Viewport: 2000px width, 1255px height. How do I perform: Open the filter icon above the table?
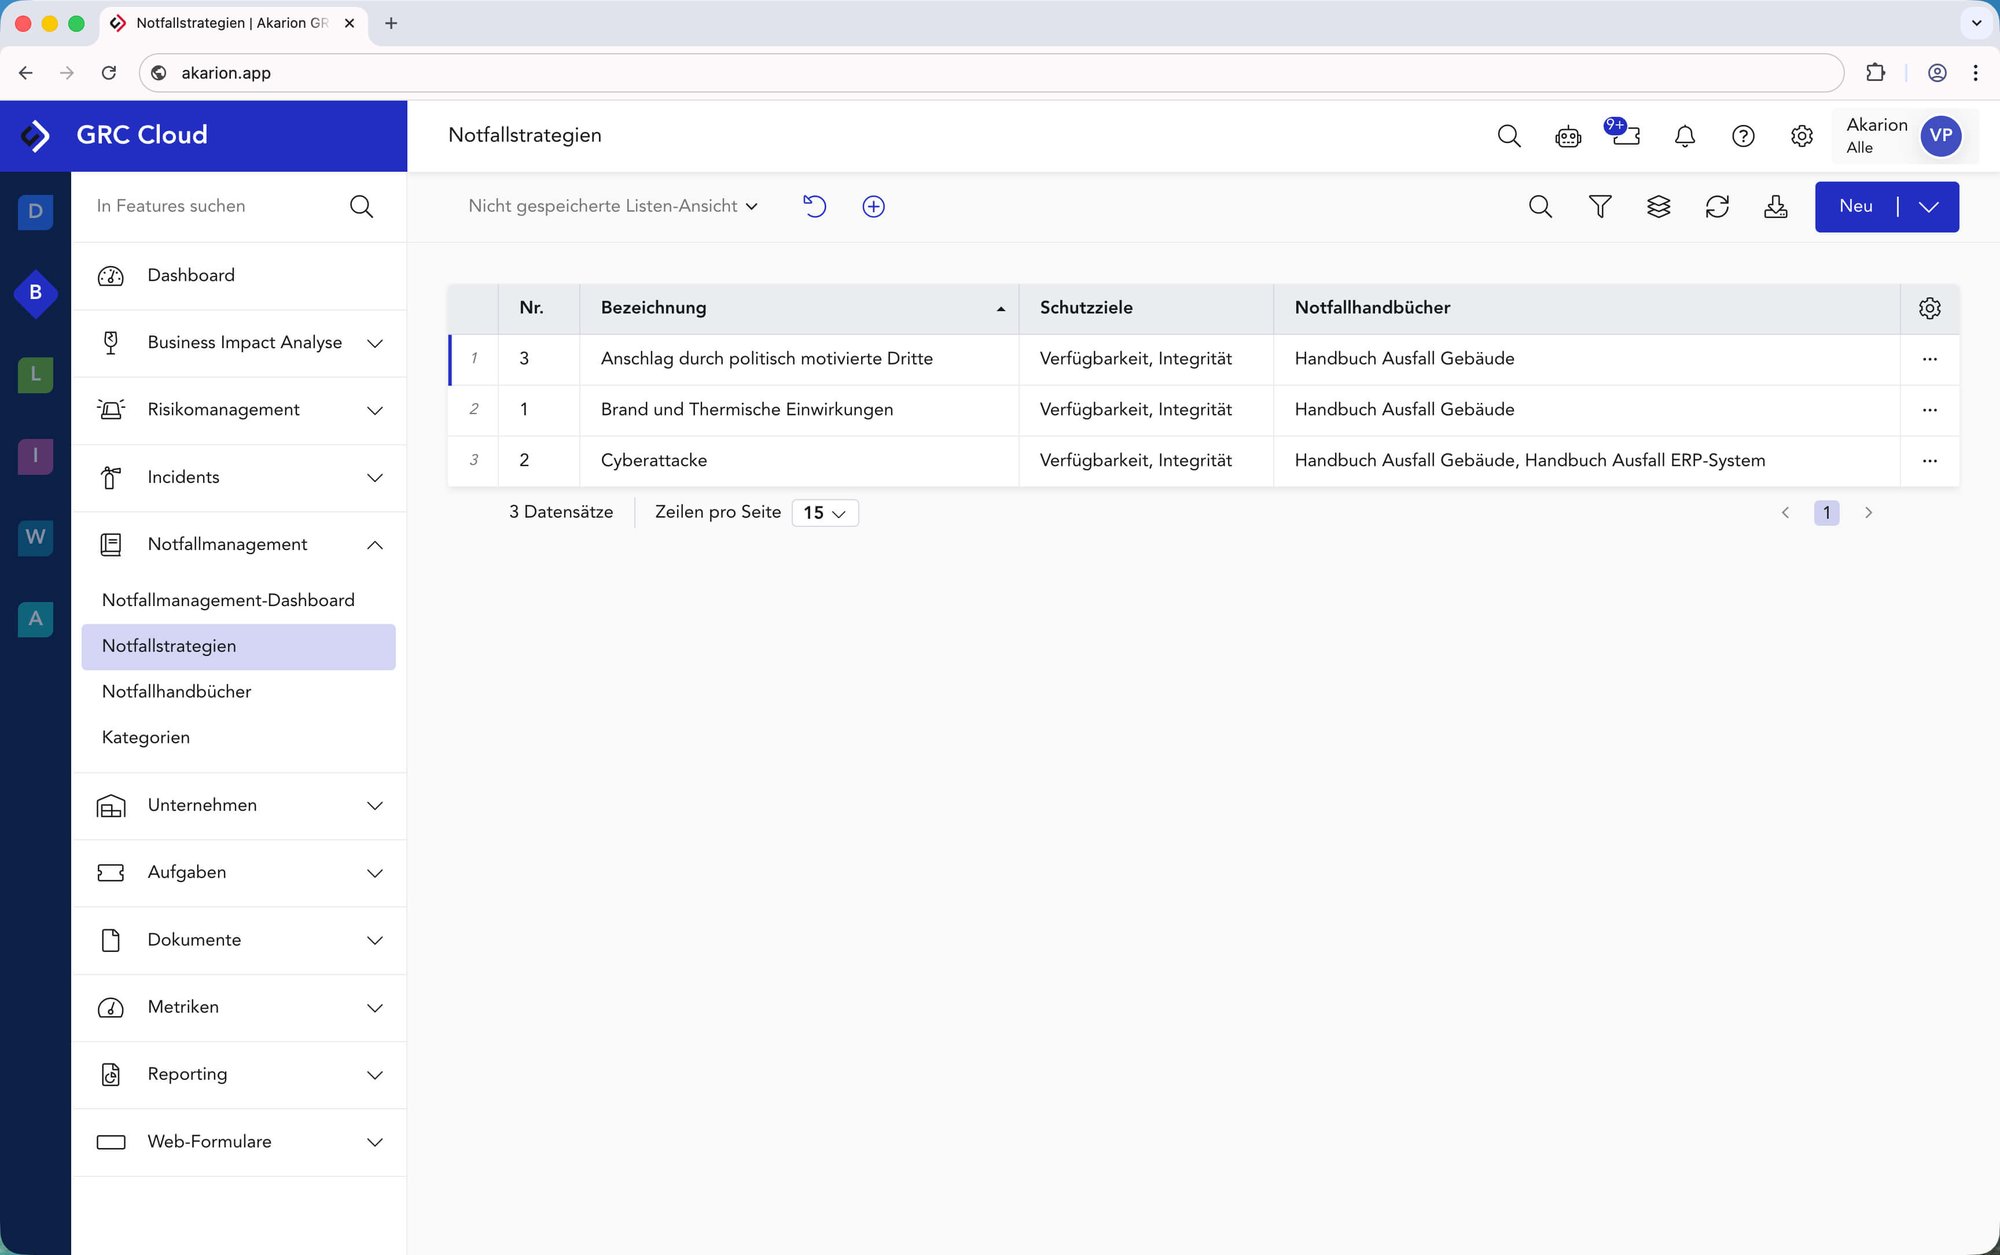point(1599,206)
